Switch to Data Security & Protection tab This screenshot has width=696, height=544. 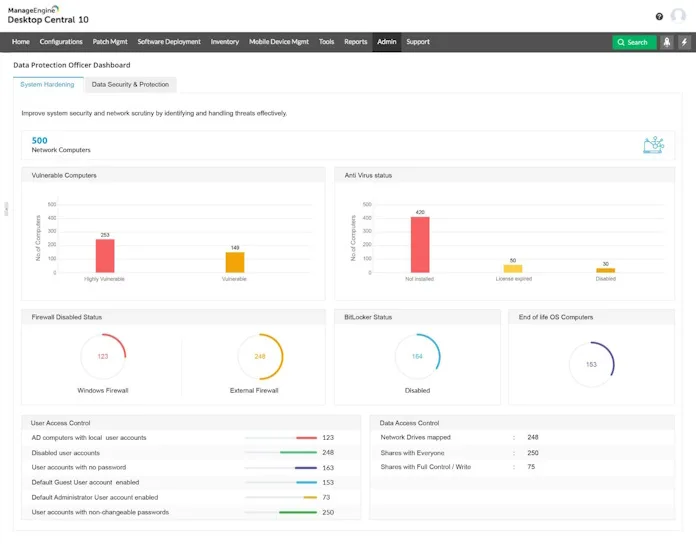[130, 84]
